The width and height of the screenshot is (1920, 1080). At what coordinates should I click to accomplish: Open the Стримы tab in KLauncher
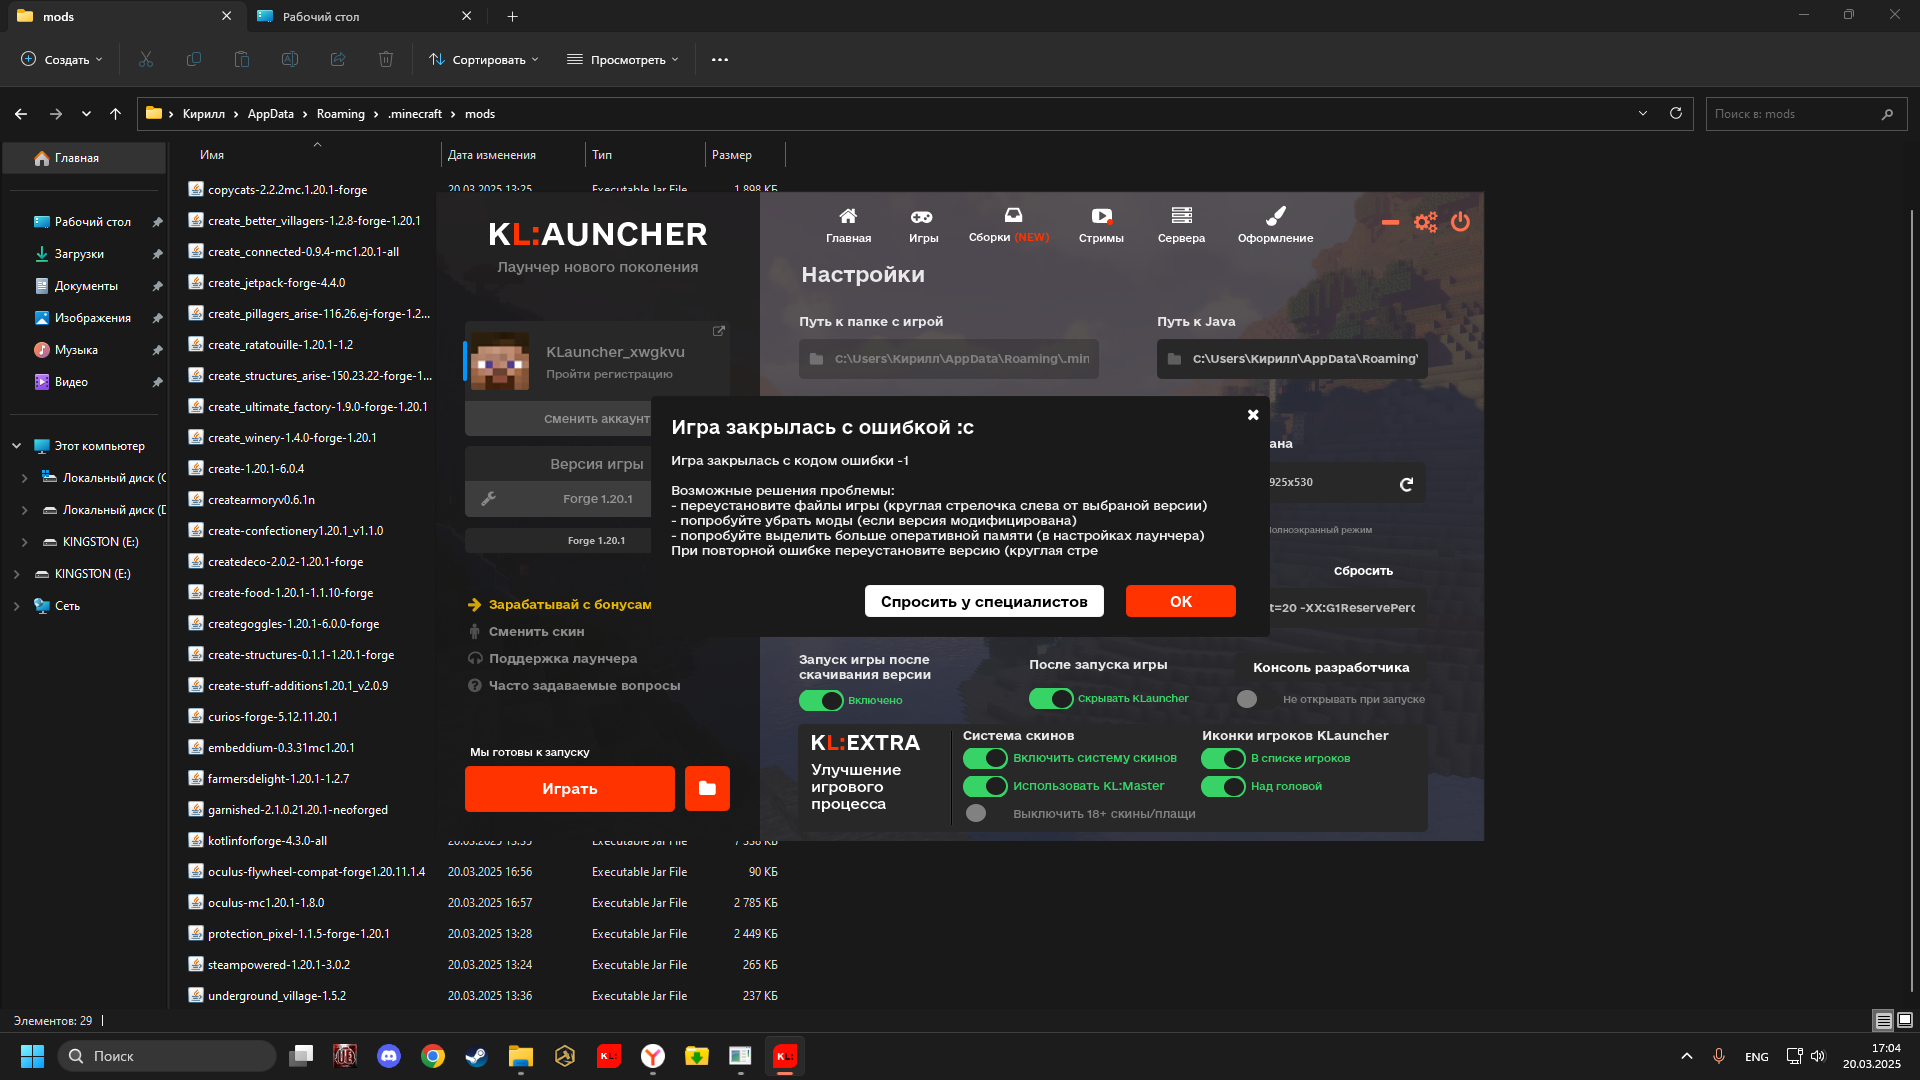[x=1101, y=224]
